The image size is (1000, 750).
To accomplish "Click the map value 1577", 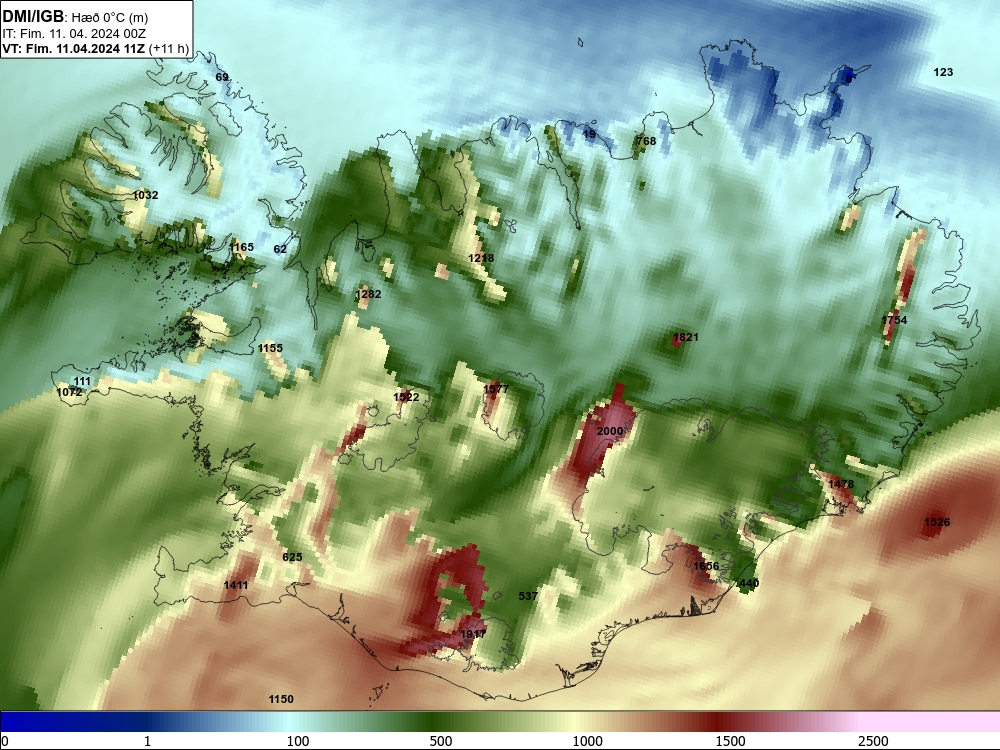I will tap(496, 389).
